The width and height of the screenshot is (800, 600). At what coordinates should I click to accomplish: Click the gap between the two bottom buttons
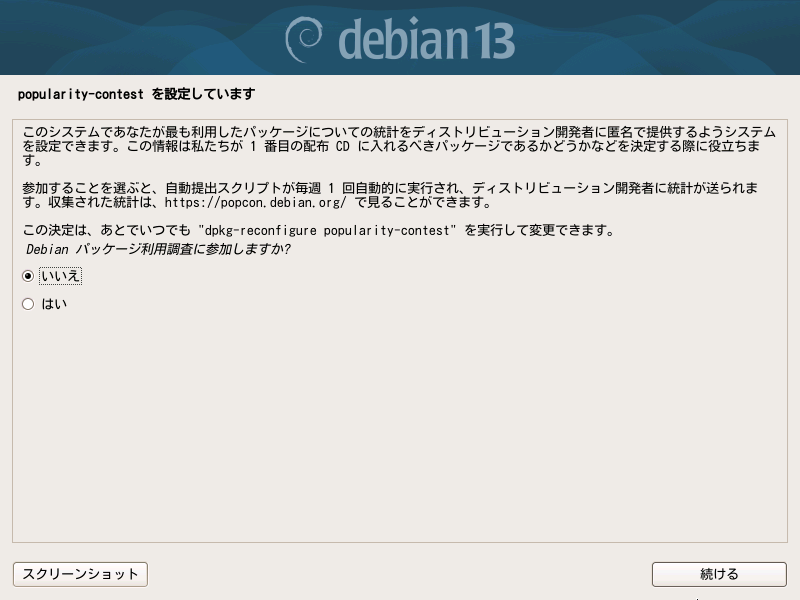click(399, 574)
